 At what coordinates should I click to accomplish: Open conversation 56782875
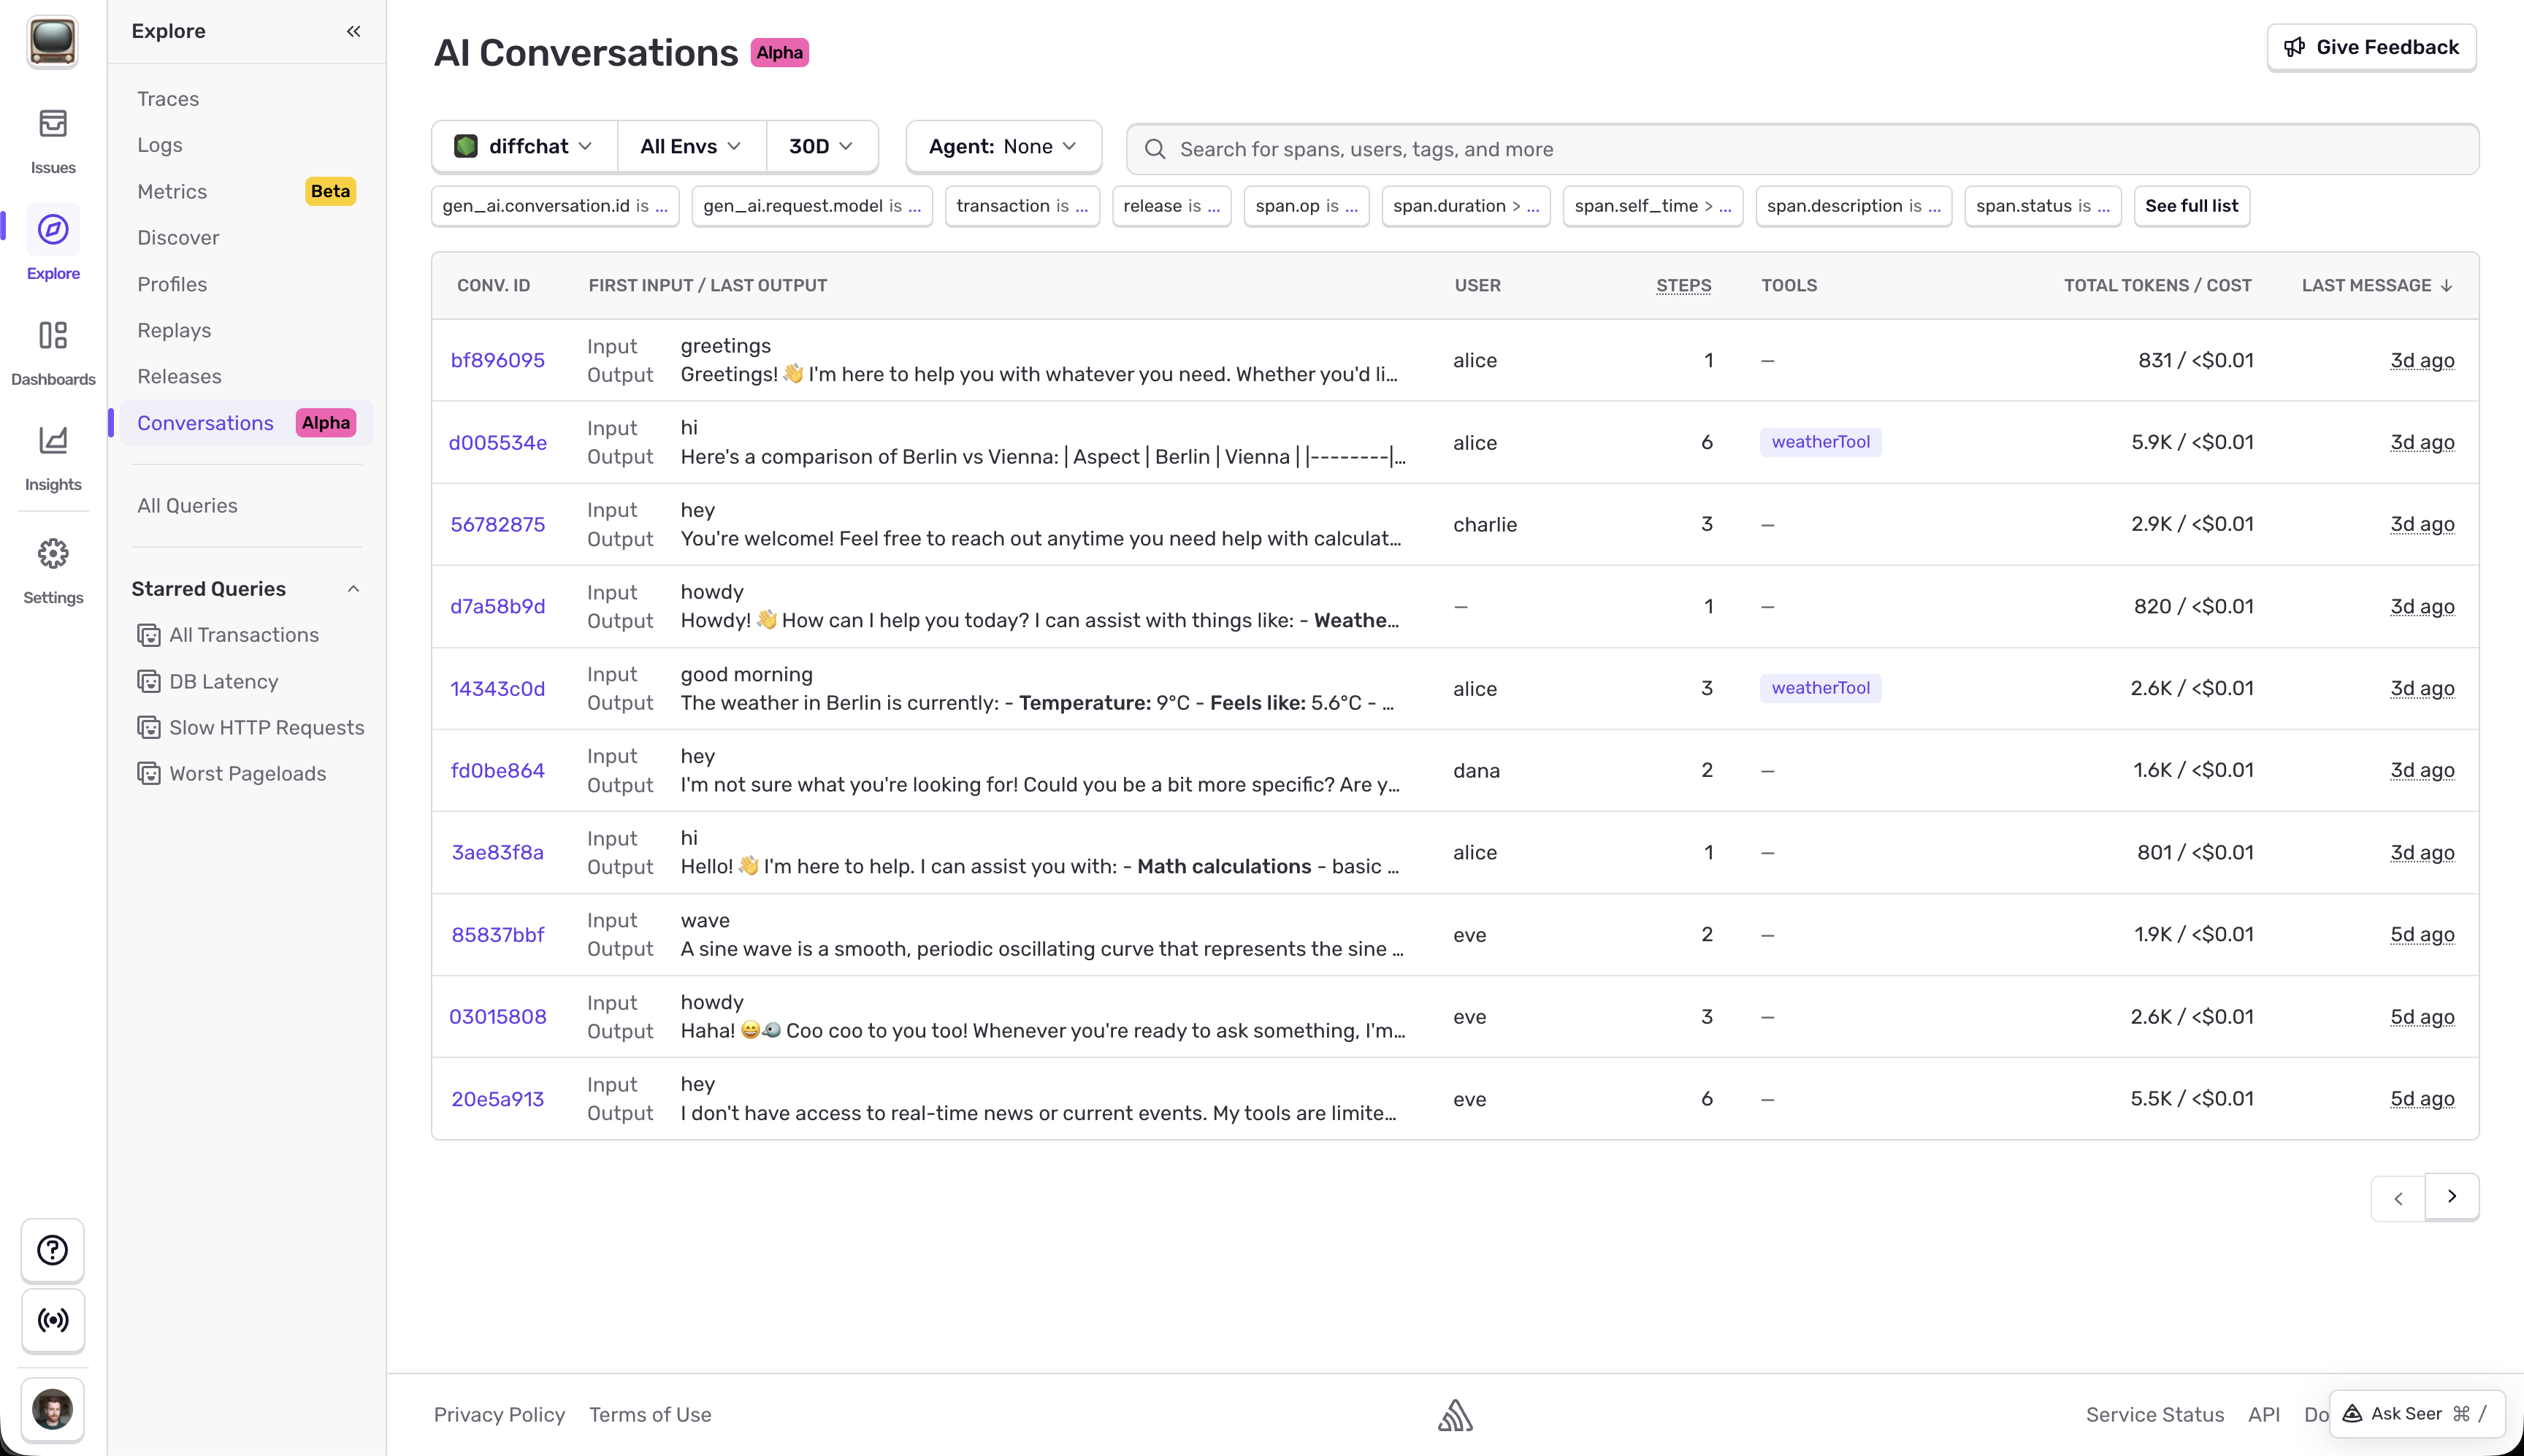tap(498, 525)
